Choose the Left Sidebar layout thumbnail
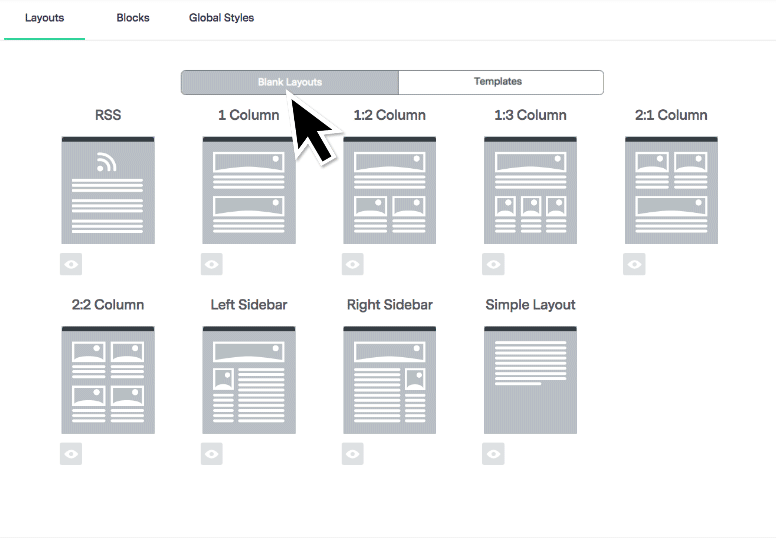The height and width of the screenshot is (538, 776). click(249, 380)
